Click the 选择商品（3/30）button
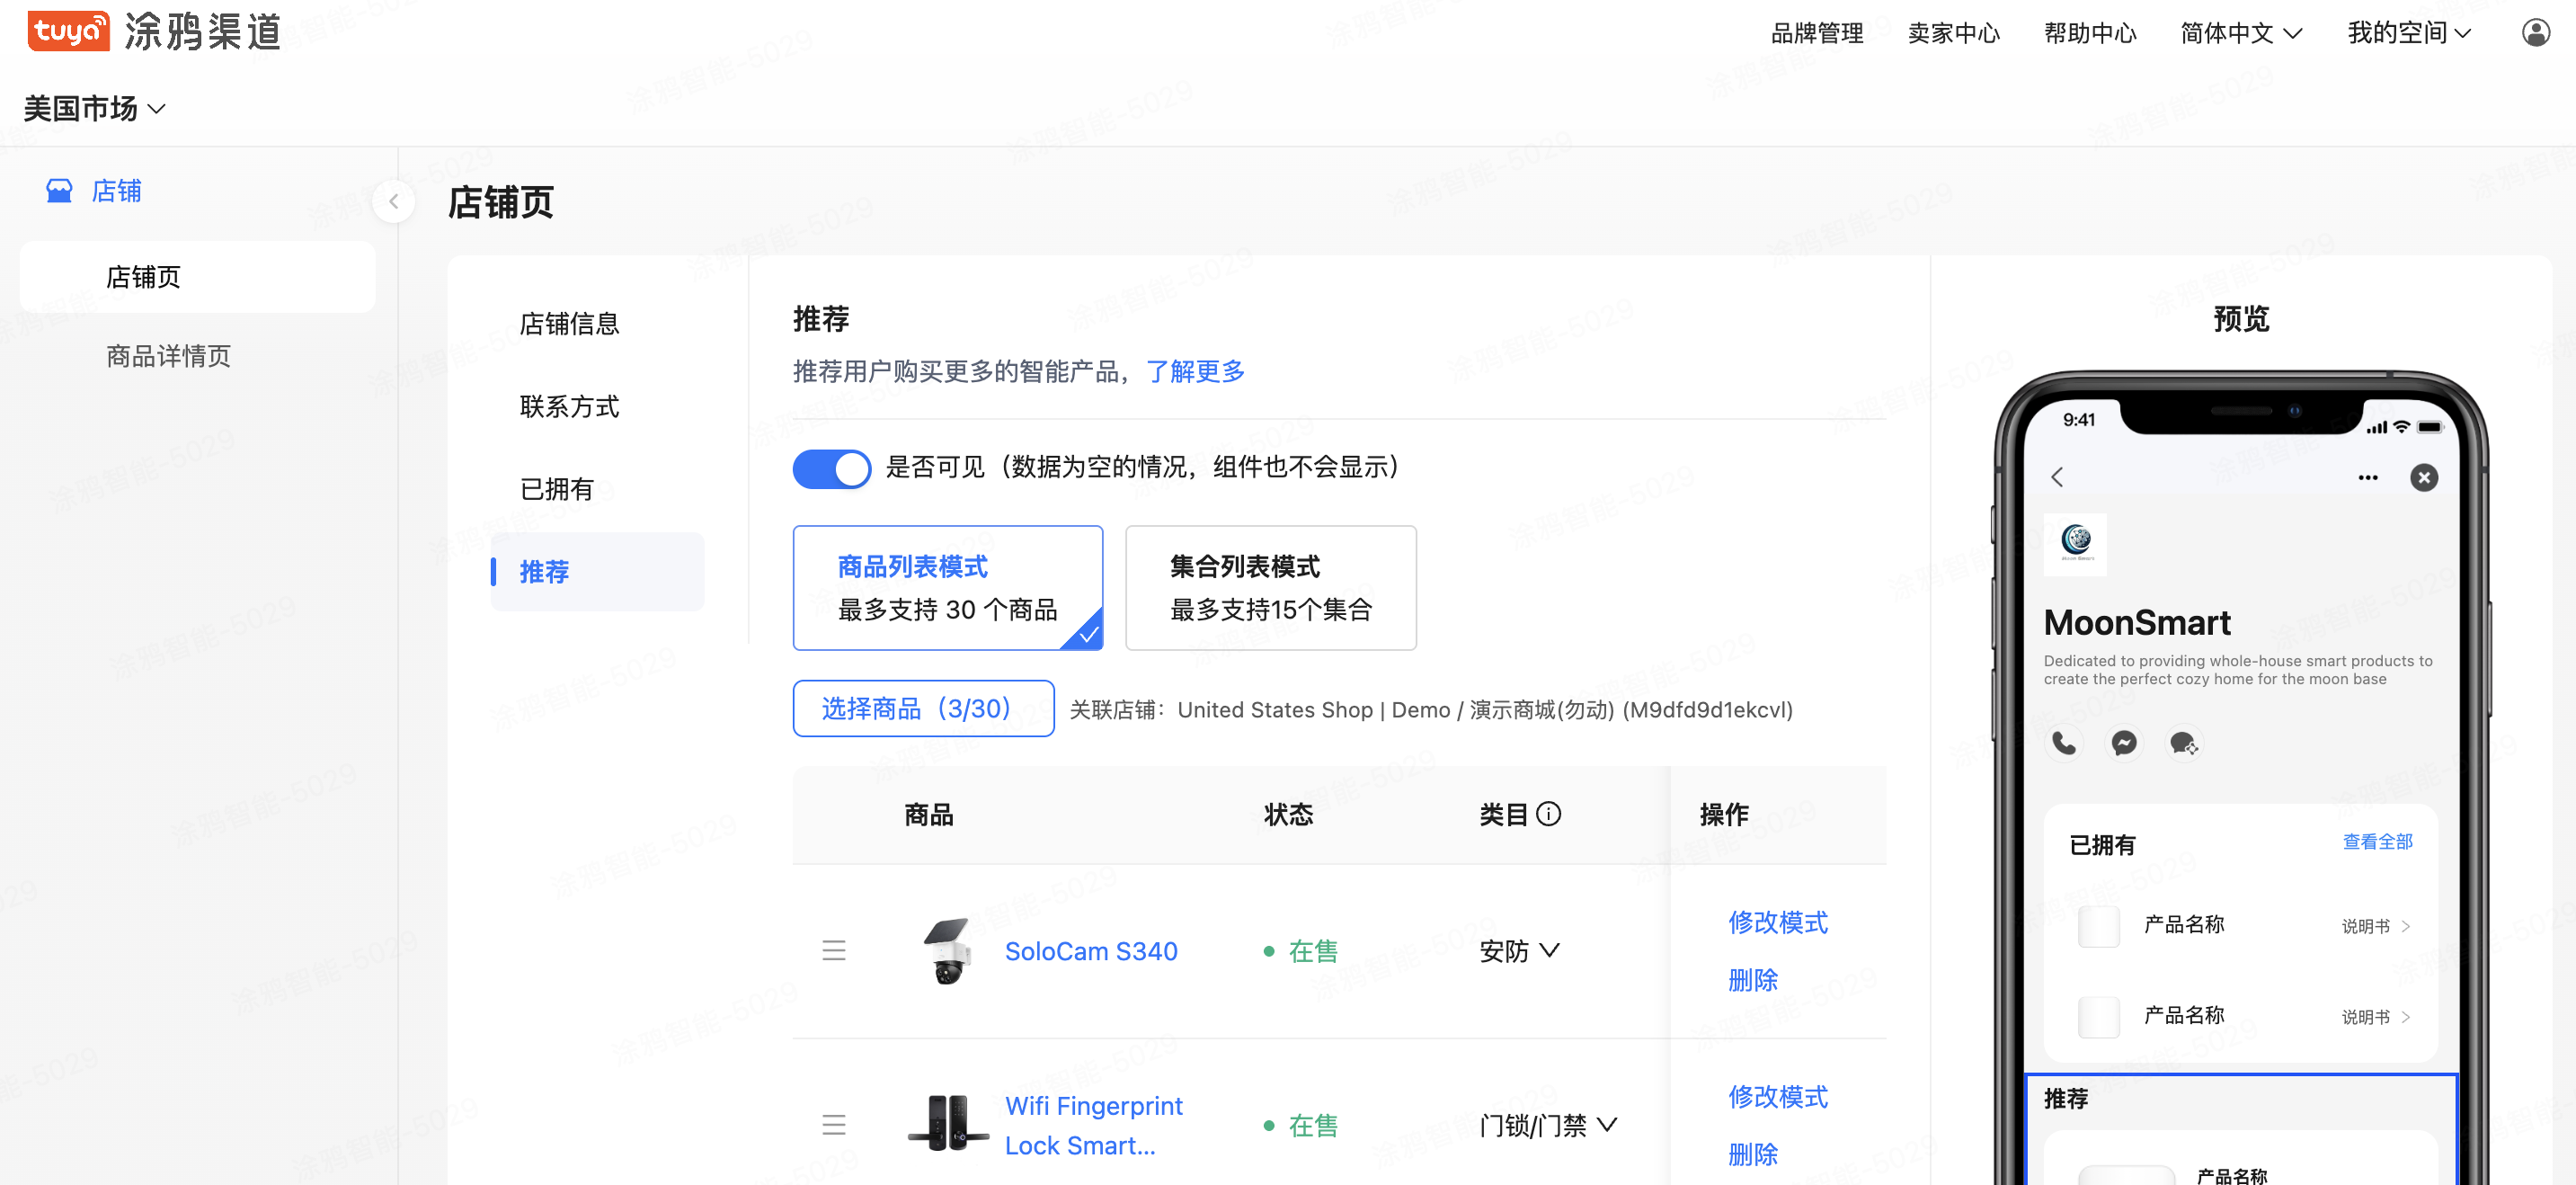 pos(923,708)
